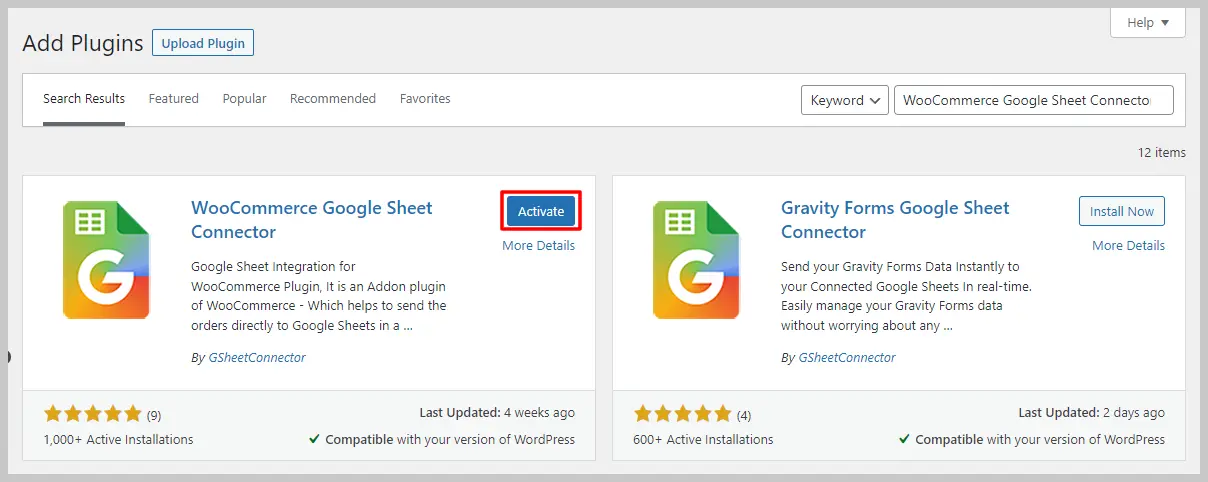The image size is (1208, 482).
Task: Open the Popular plugins tab
Action: tap(244, 99)
